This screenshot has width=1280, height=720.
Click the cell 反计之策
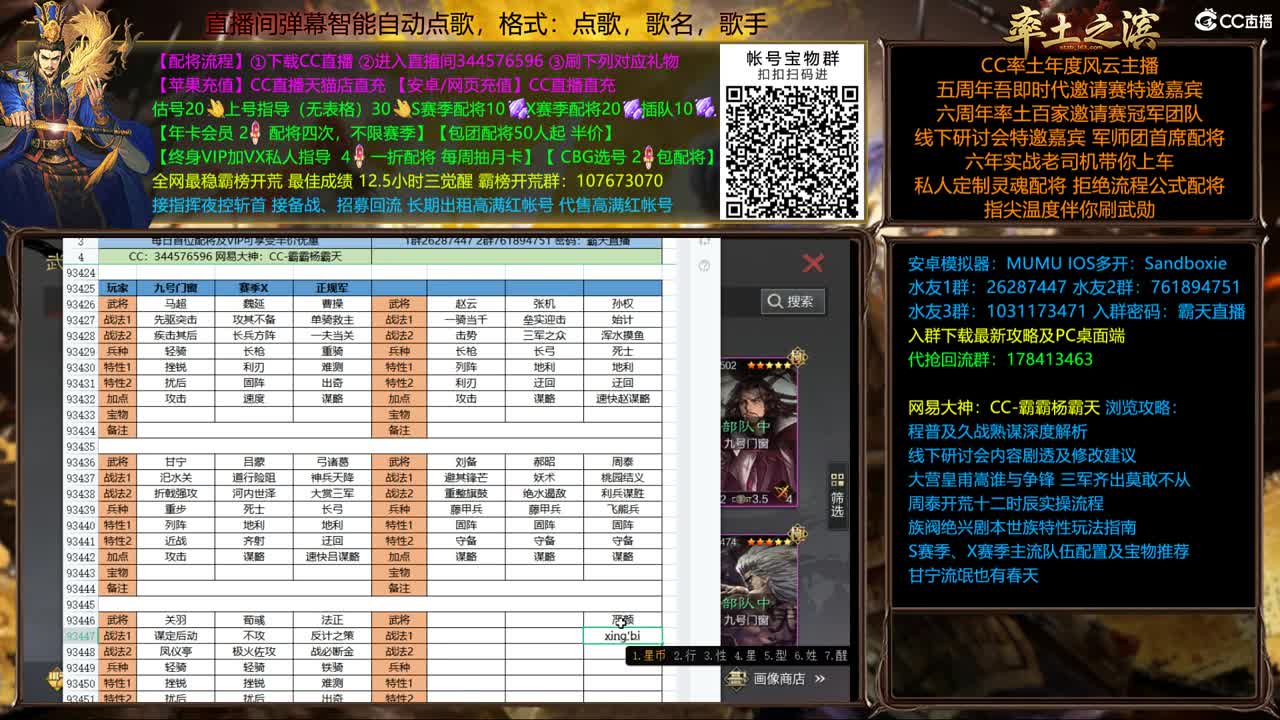click(x=332, y=636)
